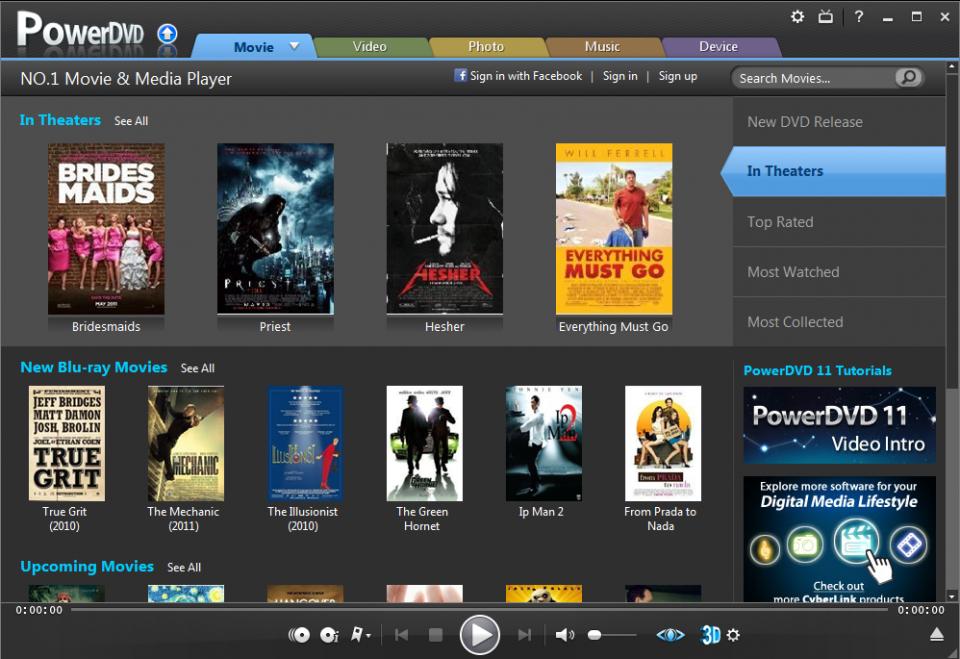Screen dimensions: 960x659
Task: Open the bookmark dropdown arrow
Action: click(368, 636)
